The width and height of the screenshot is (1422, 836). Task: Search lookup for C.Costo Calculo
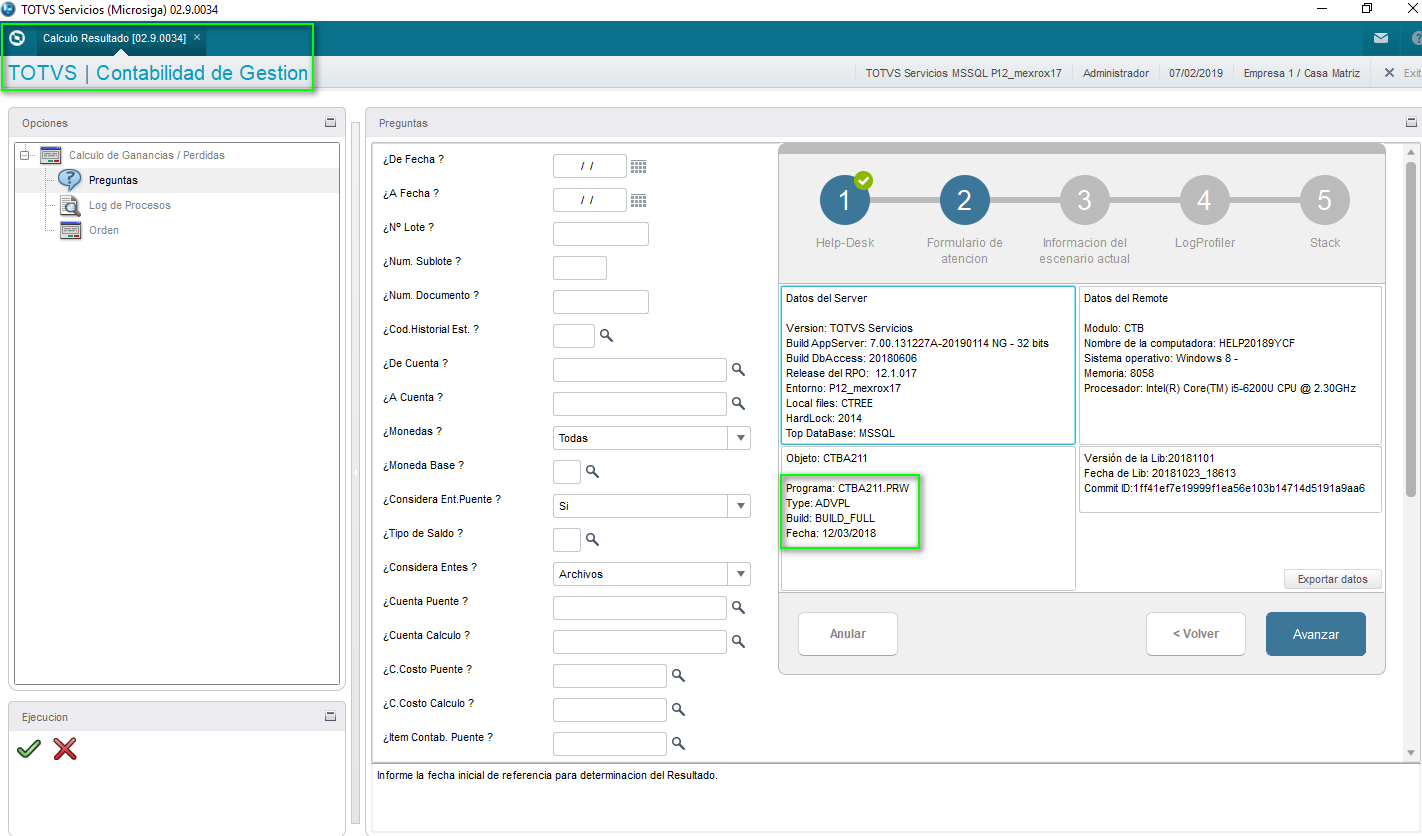(x=678, y=710)
